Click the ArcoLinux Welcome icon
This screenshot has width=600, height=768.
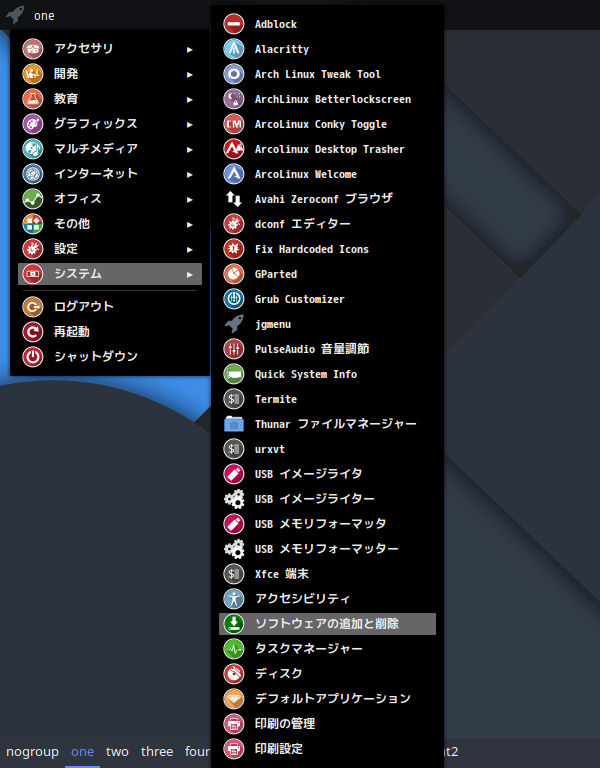click(234, 174)
